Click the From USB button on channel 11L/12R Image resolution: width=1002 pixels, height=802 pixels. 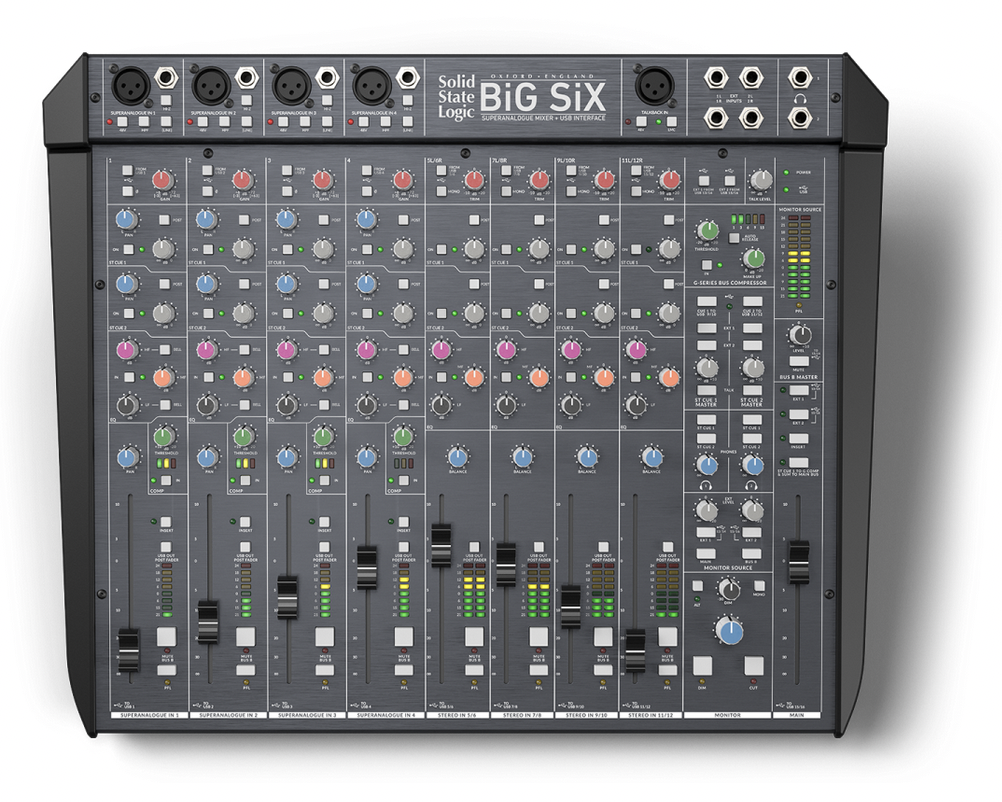tap(636, 171)
